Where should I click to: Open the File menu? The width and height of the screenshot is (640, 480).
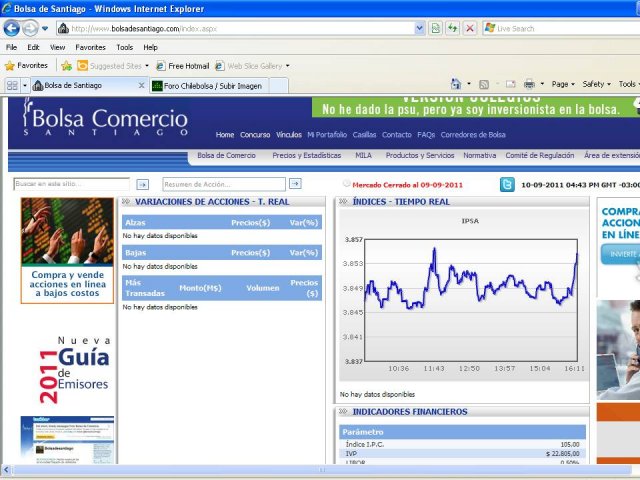click(x=11, y=47)
